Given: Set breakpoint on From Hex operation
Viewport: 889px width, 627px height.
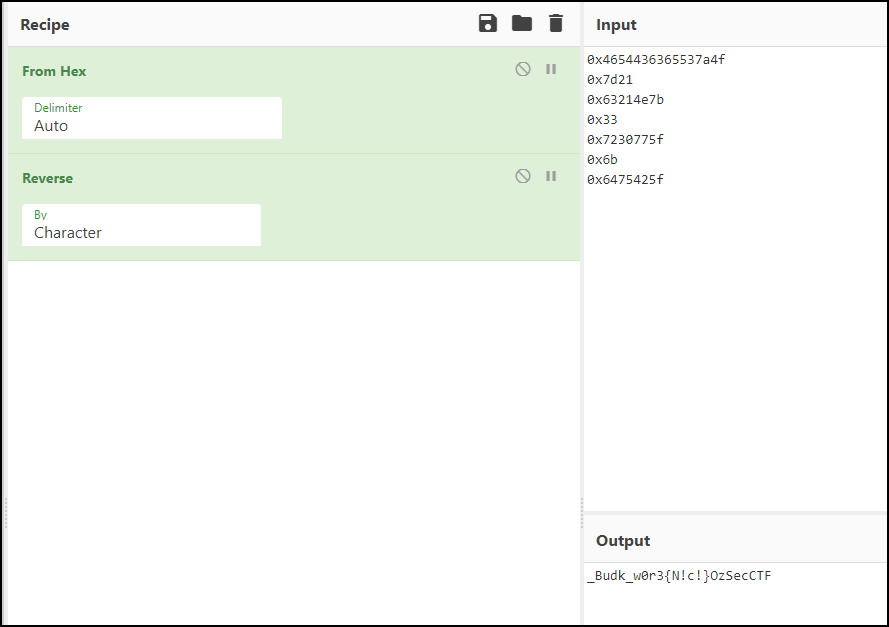Looking at the screenshot, I should [551, 69].
